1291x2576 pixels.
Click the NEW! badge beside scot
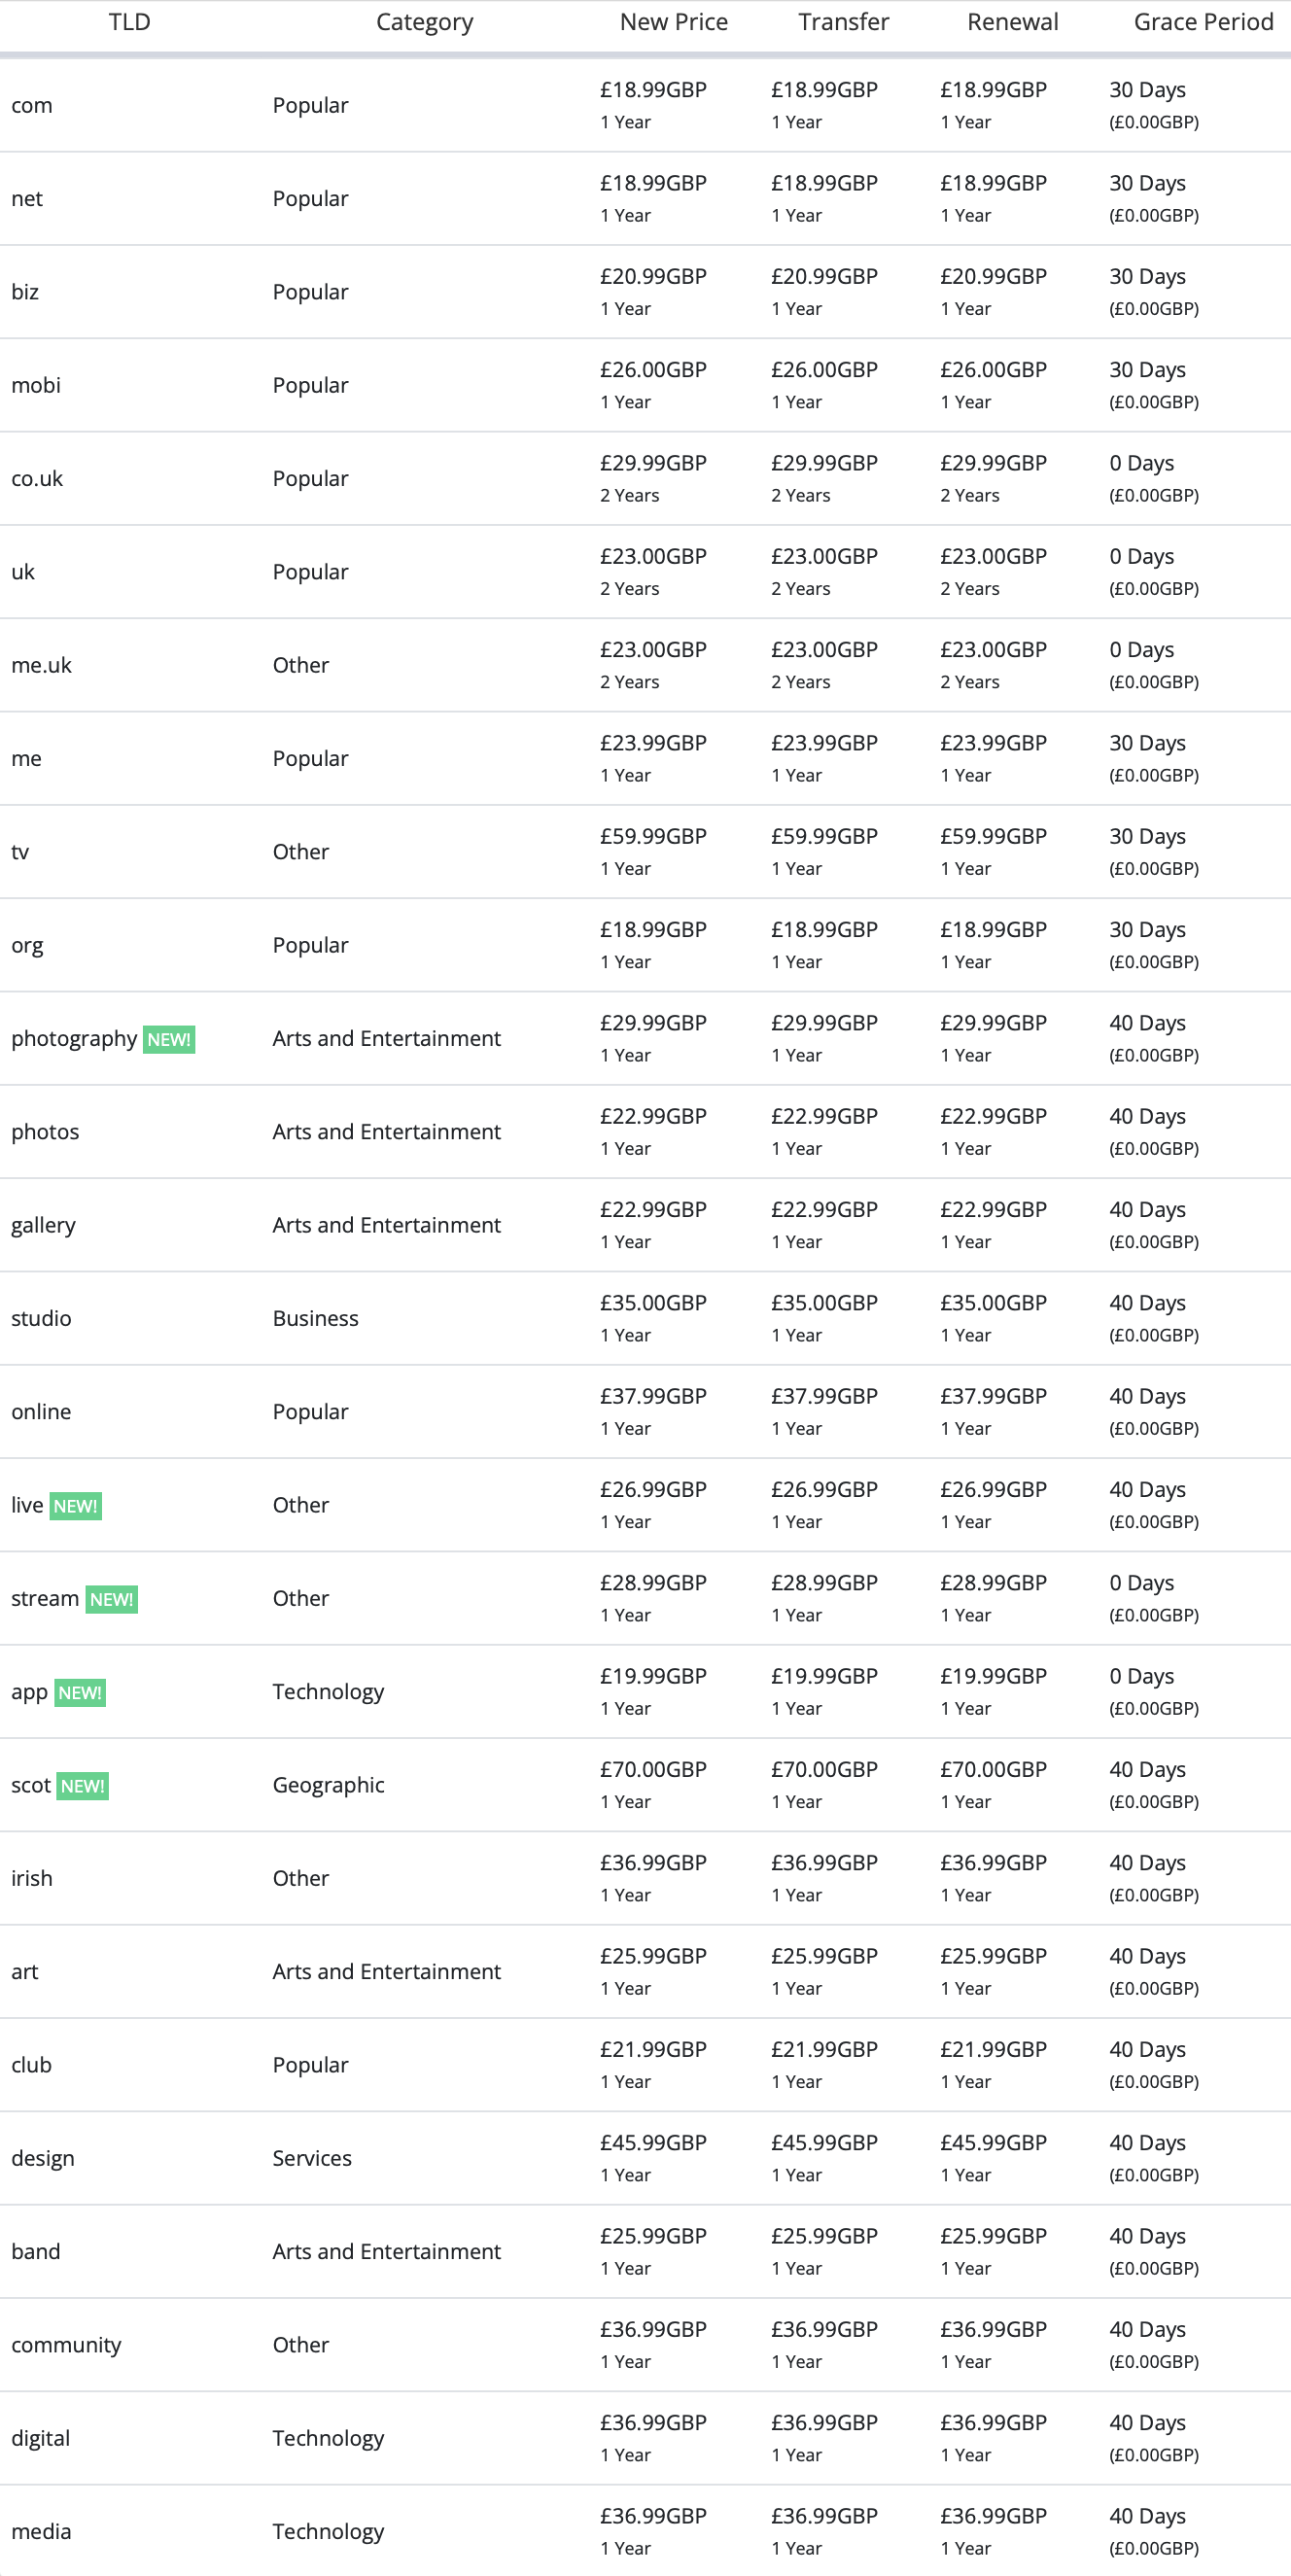tap(82, 1786)
